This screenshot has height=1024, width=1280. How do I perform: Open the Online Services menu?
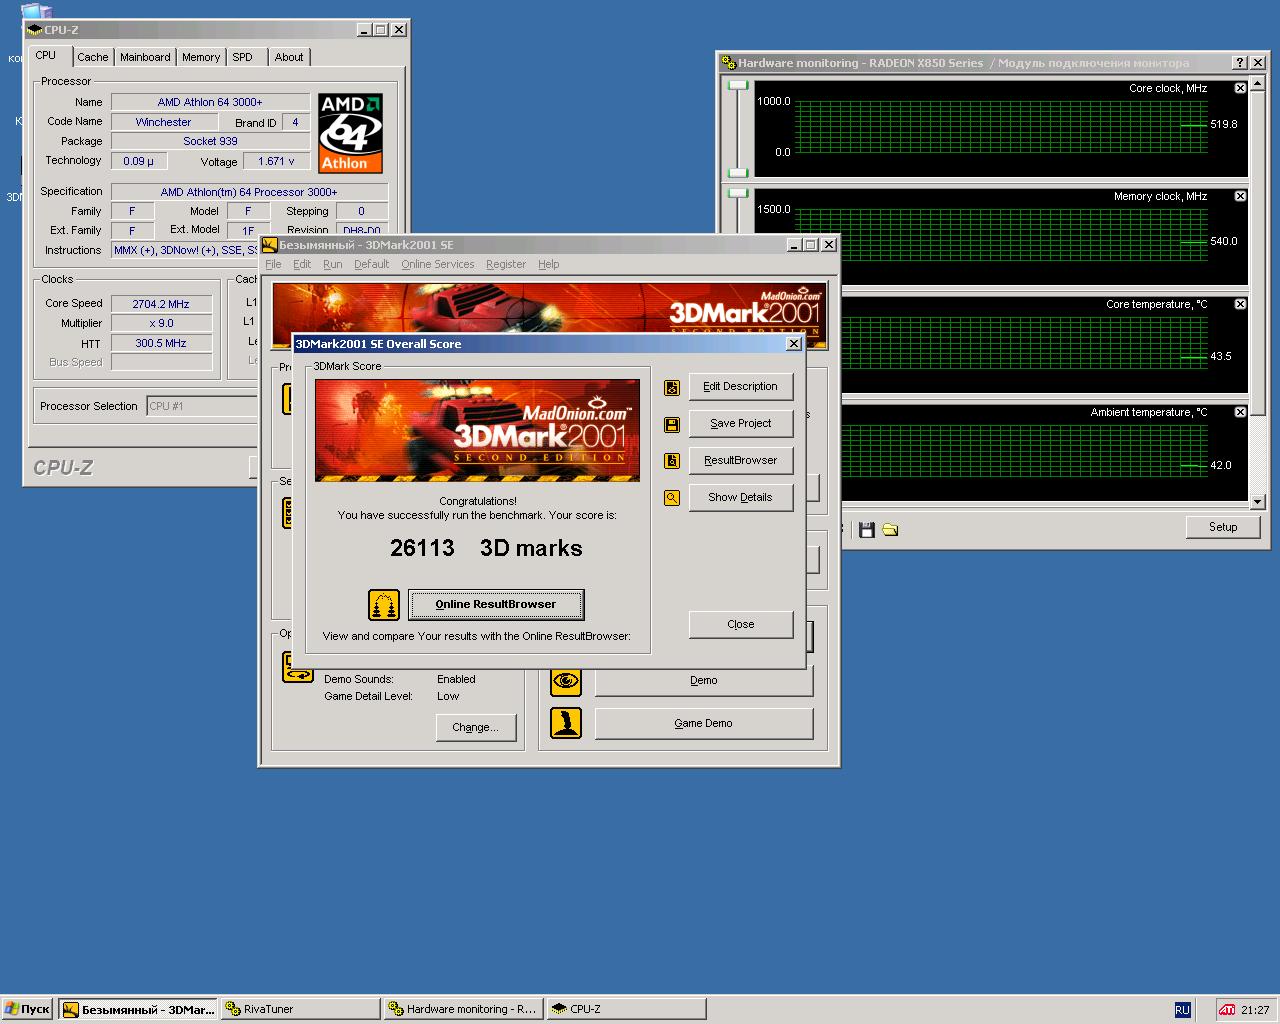point(438,264)
